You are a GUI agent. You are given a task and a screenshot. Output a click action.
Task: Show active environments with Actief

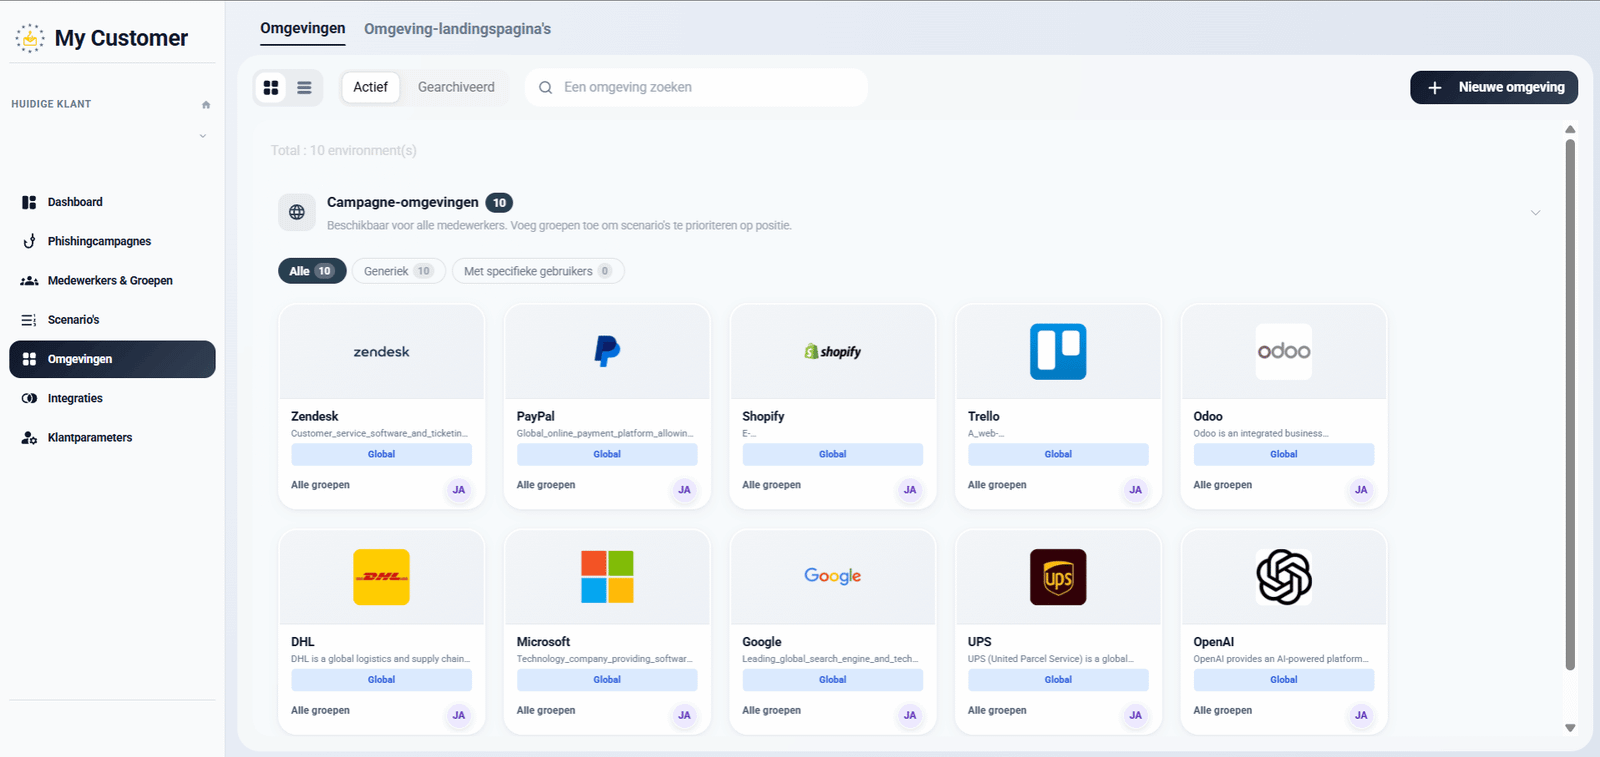pos(370,87)
